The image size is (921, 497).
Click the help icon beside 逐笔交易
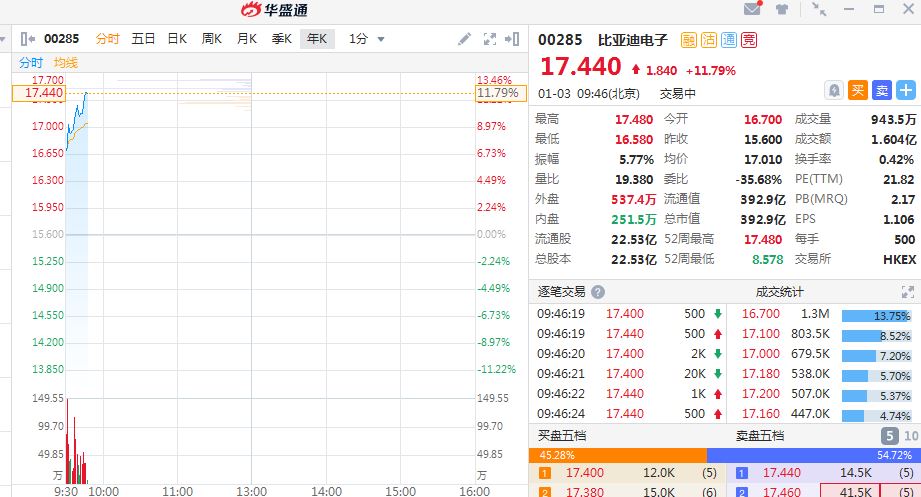598,292
